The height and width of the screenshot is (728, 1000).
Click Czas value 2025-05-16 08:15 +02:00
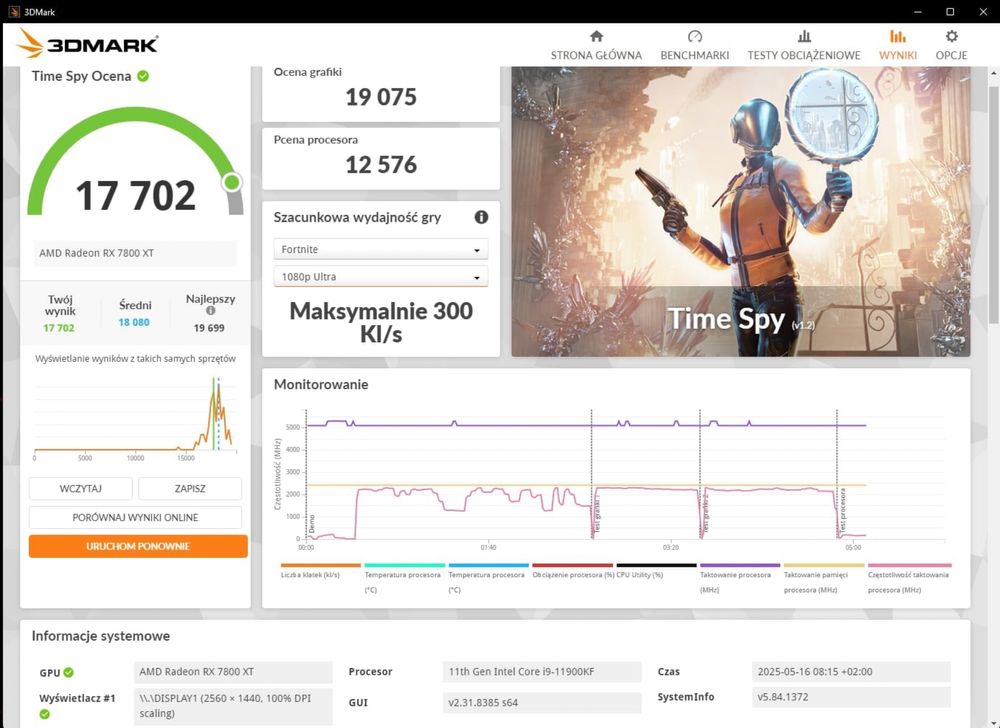pyautogui.click(x=851, y=672)
